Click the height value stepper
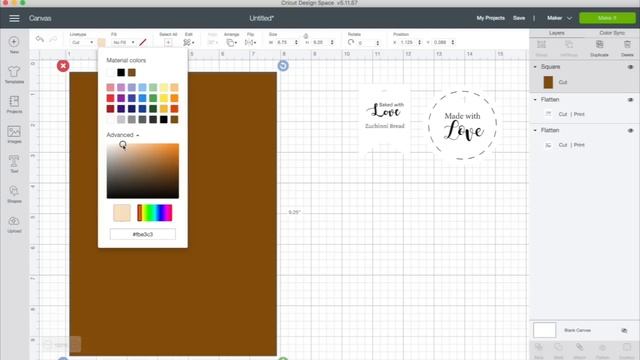 point(332,42)
